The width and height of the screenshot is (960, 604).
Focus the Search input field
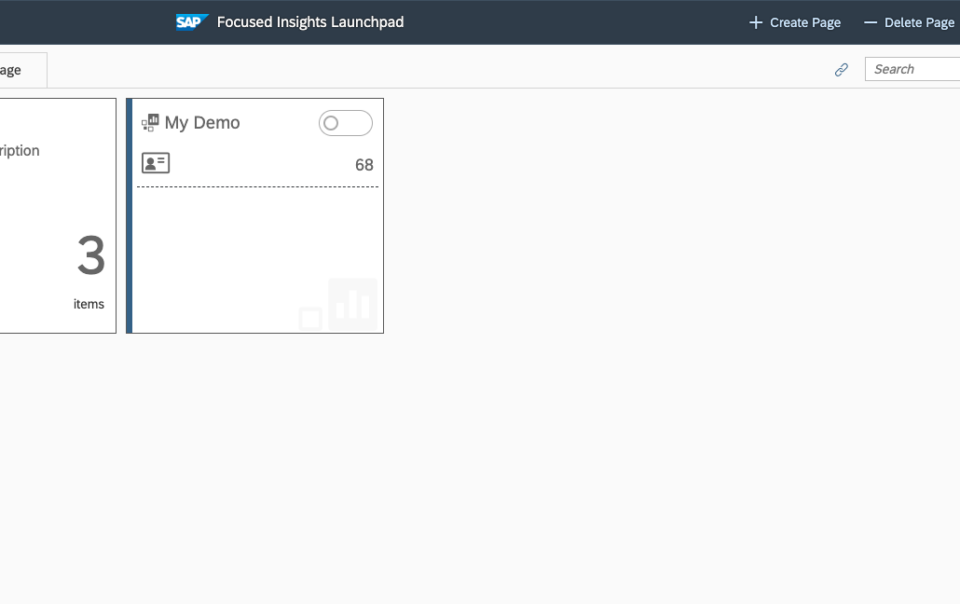[912, 69]
